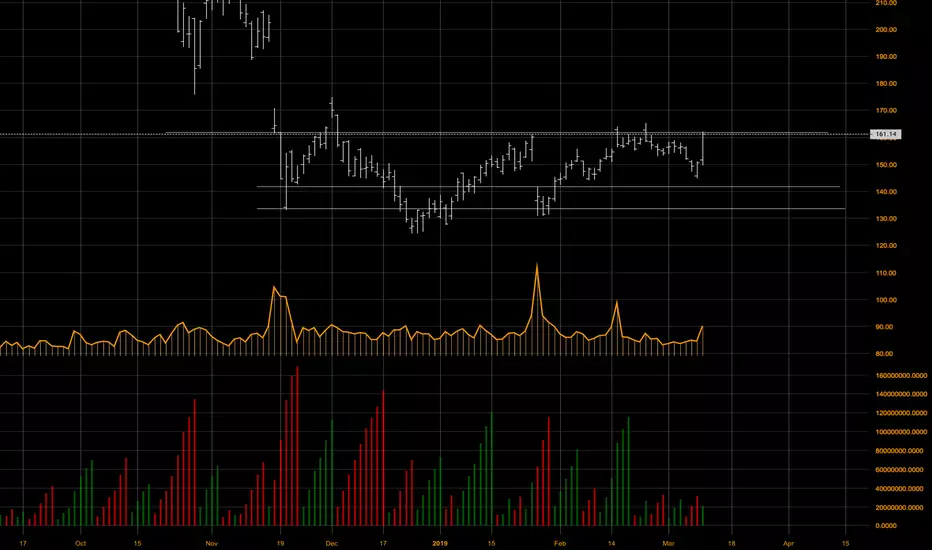Click the 120000000.0000 volume axis label
Image resolution: width=932 pixels, height=550 pixels.
[x=901, y=413]
